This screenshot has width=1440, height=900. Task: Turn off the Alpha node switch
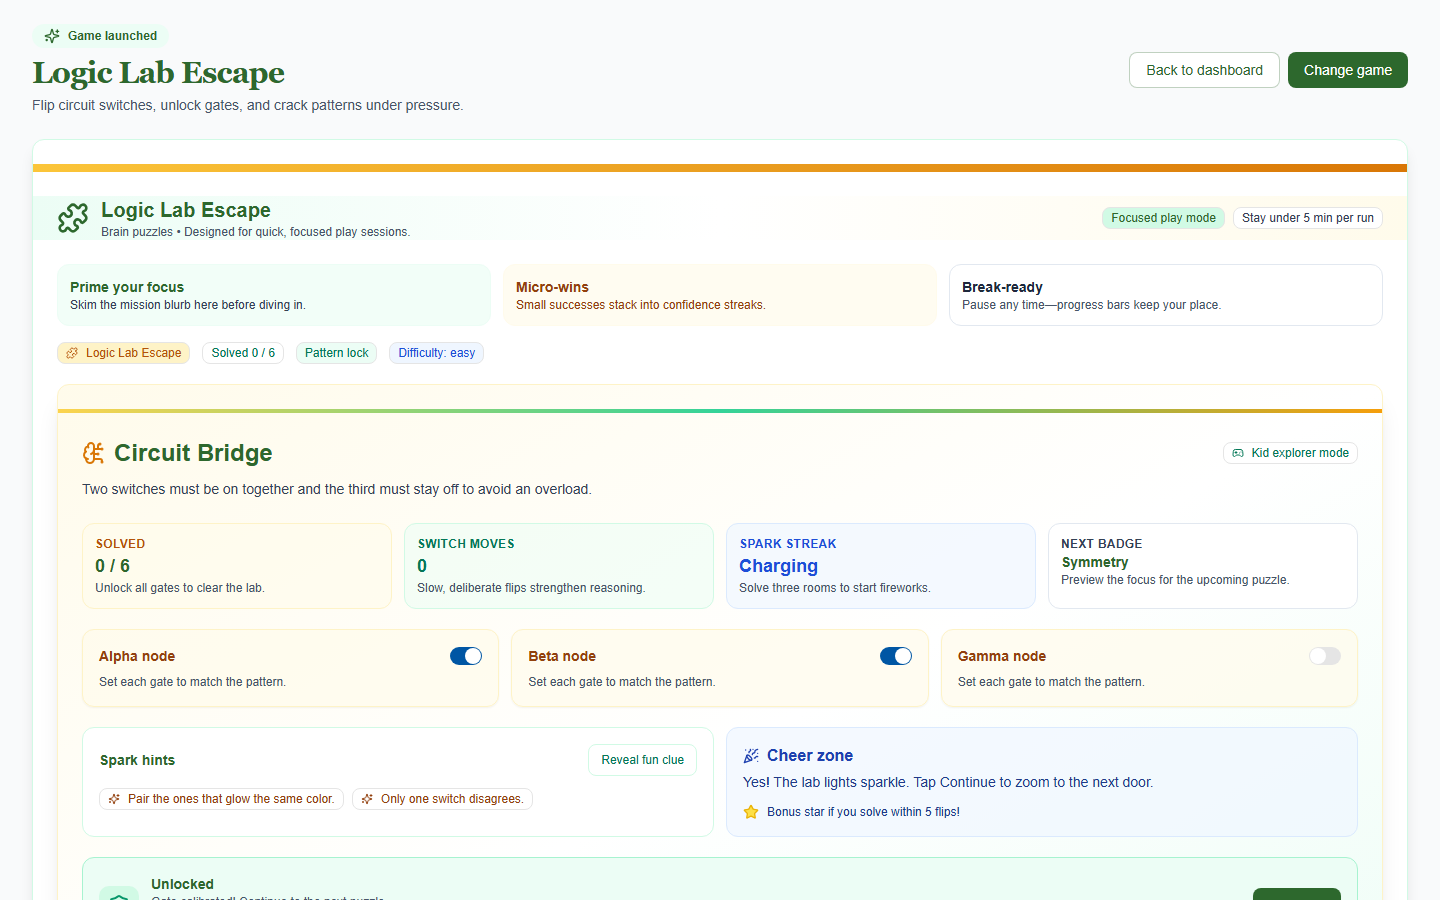click(x=466, y=656)
